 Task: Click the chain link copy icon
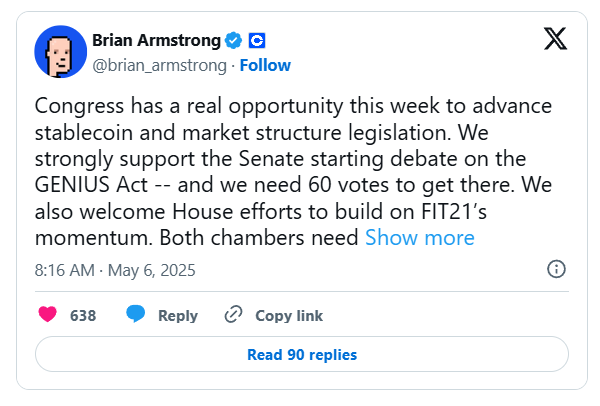pos(233,315)
